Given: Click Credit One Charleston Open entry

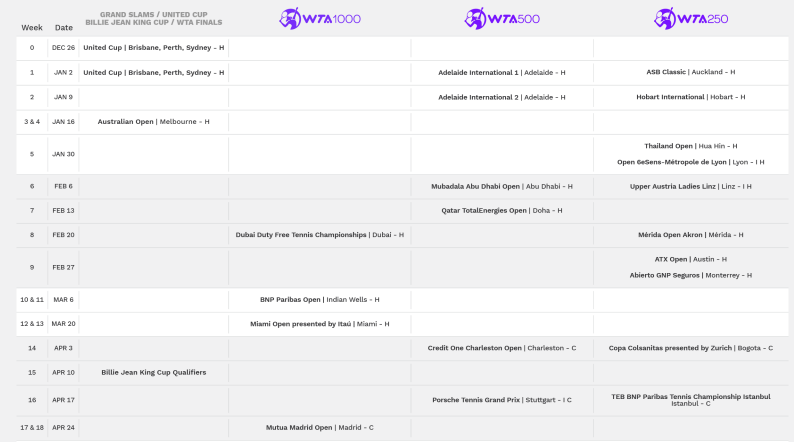Looking at the screenshot, I should tap(502, 348).
